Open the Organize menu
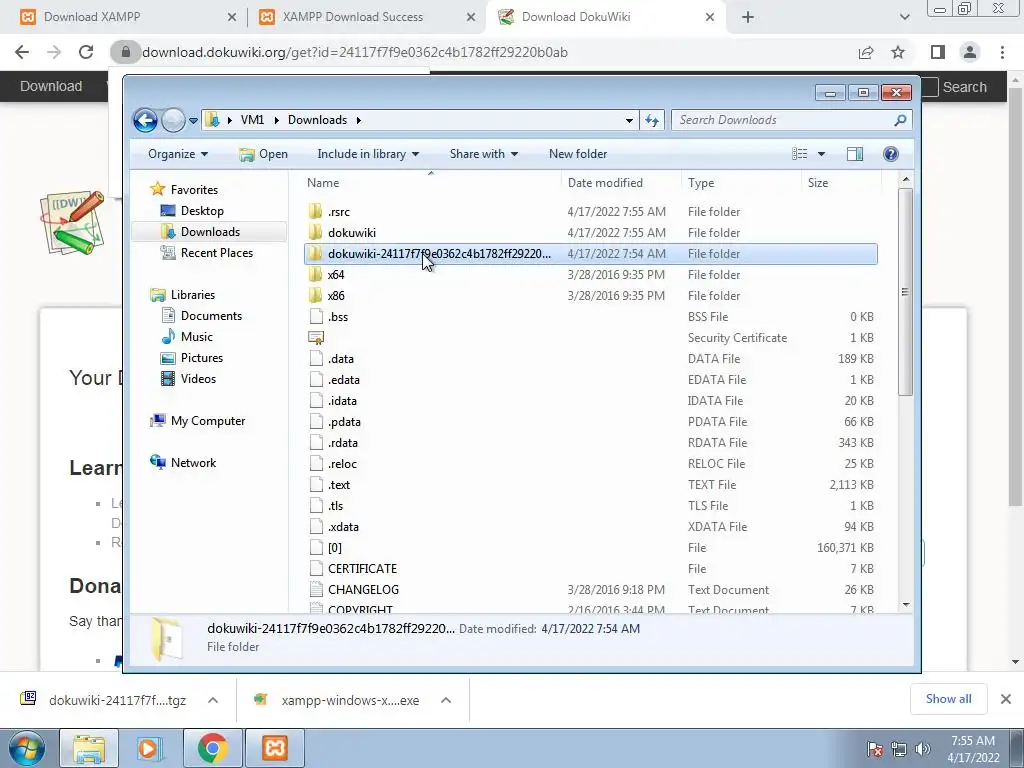 pos(178,154)
